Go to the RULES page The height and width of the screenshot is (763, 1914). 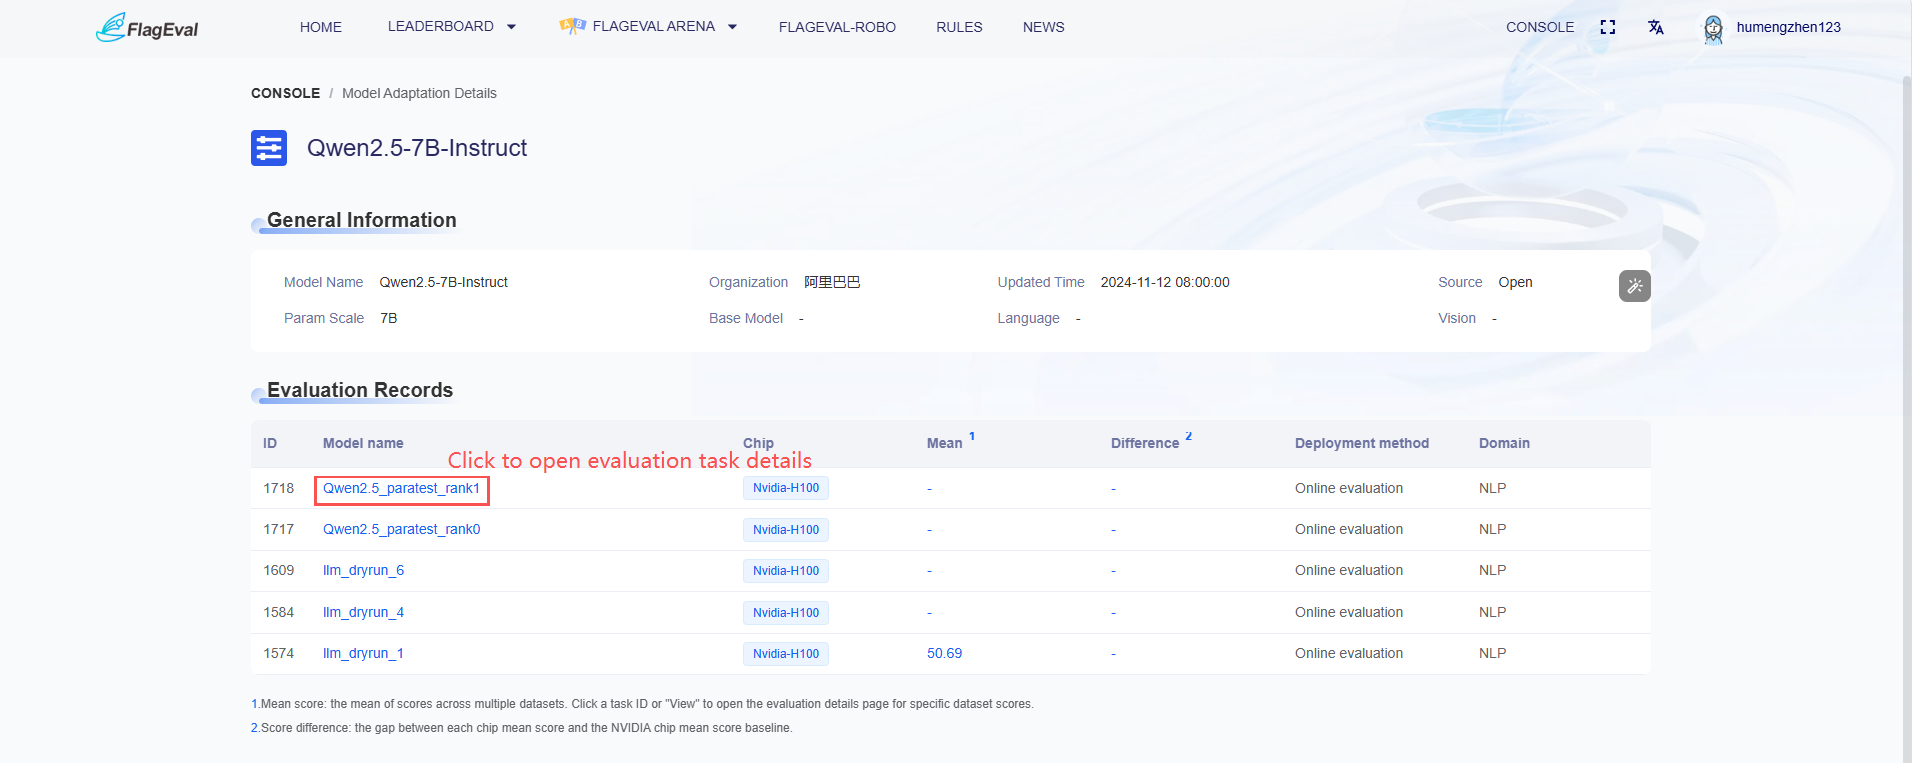pyautogui.click(x=959, y=27)
